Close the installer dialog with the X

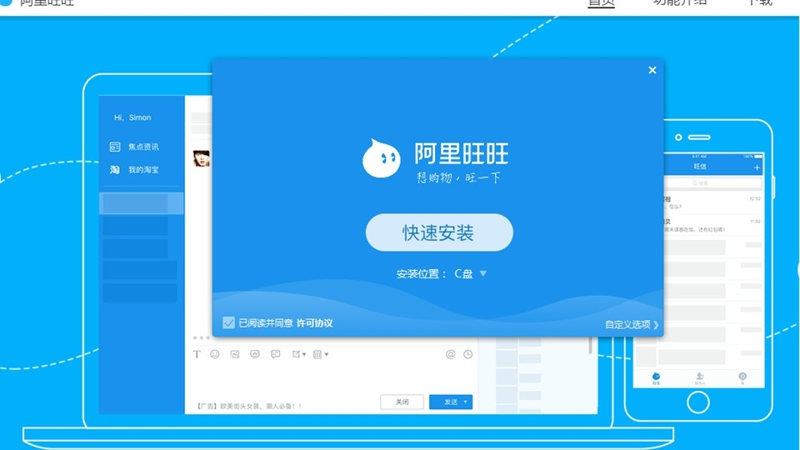tap(652, 70)
